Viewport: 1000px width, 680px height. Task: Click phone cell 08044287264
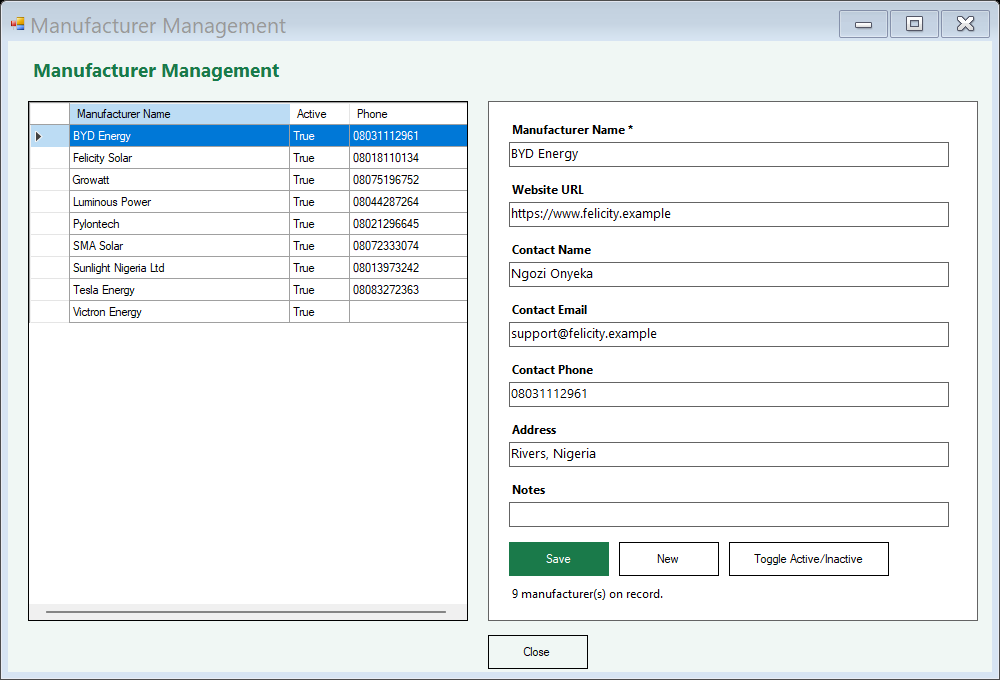[408, 202]
